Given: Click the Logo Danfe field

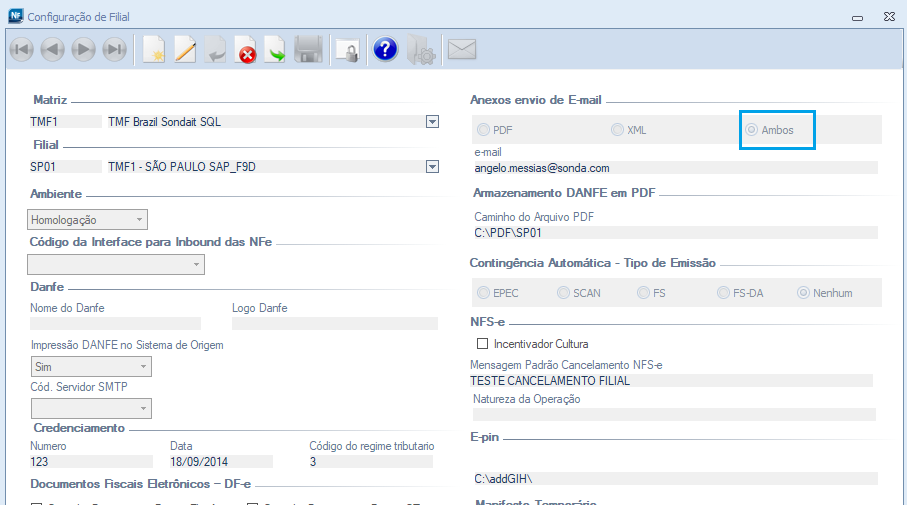Looking at the screenshot, I should pos(335,323).
